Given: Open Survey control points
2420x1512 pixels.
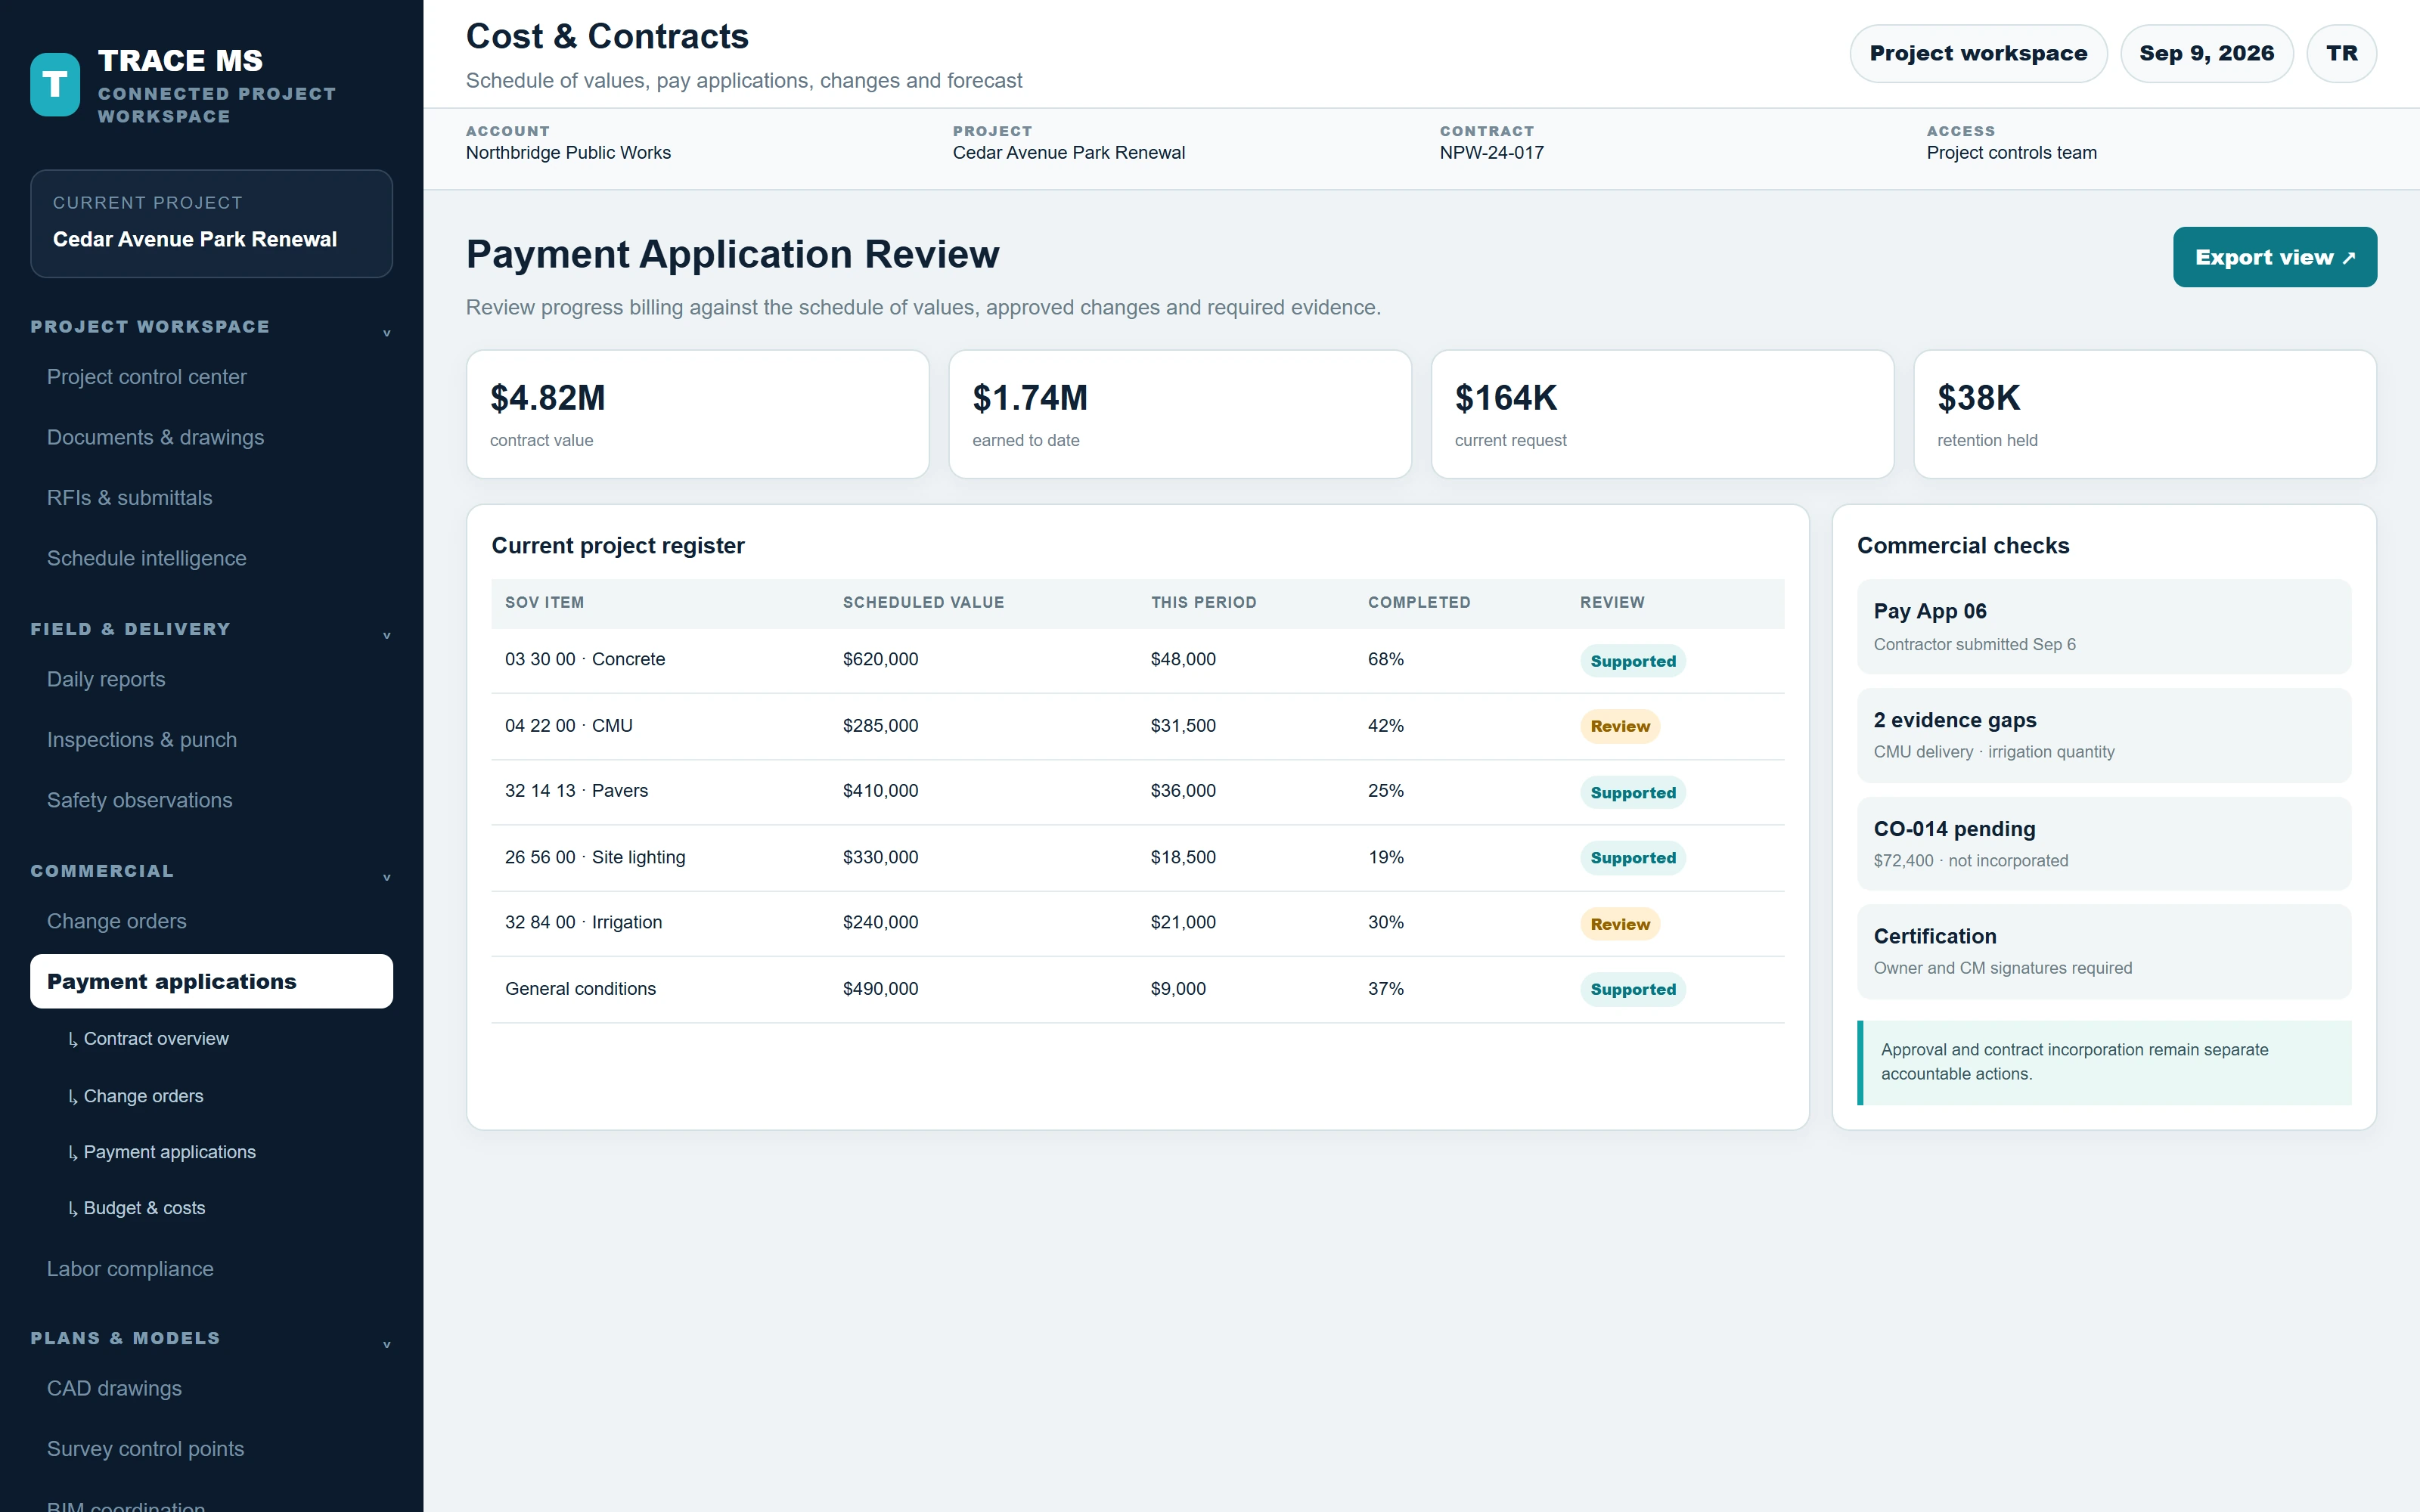Looking at the screenshot, I should tap(211, 1449).
